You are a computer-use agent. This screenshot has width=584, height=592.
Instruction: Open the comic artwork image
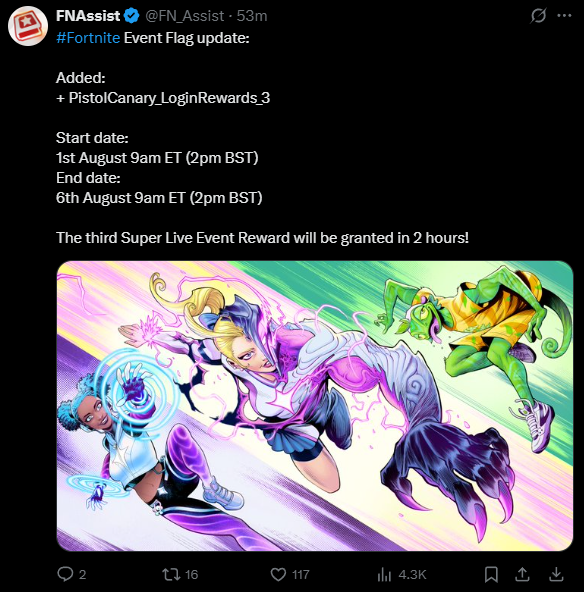pos(315,406)
